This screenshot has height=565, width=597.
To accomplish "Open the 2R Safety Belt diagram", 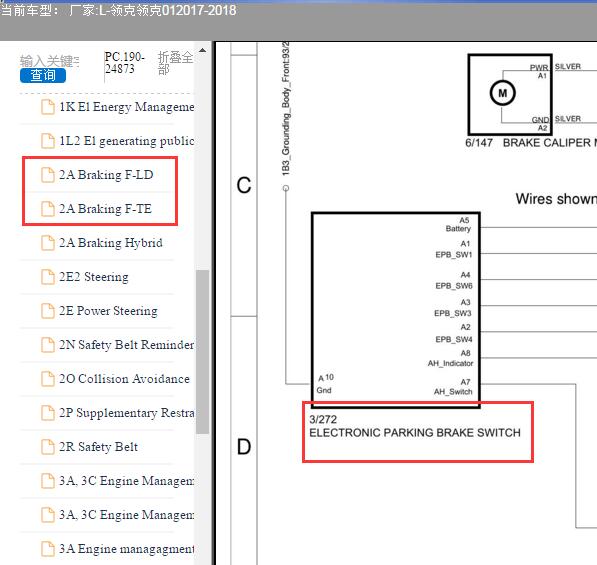I will 98,447.
